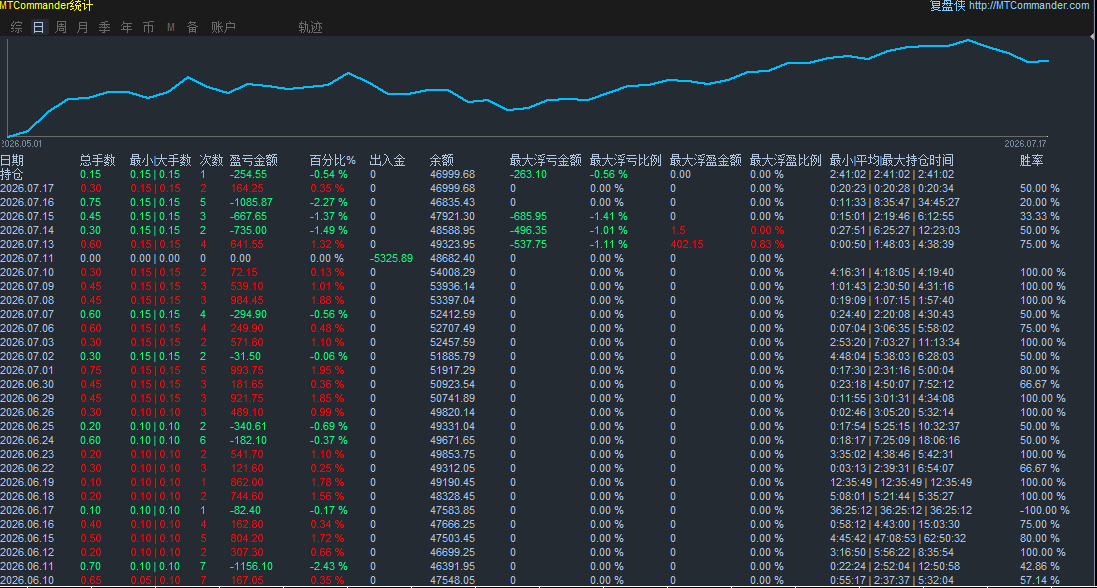Select the 周 weekly statistics tab
Viewport: 1097px width, 588px height.
click(61, 27)
